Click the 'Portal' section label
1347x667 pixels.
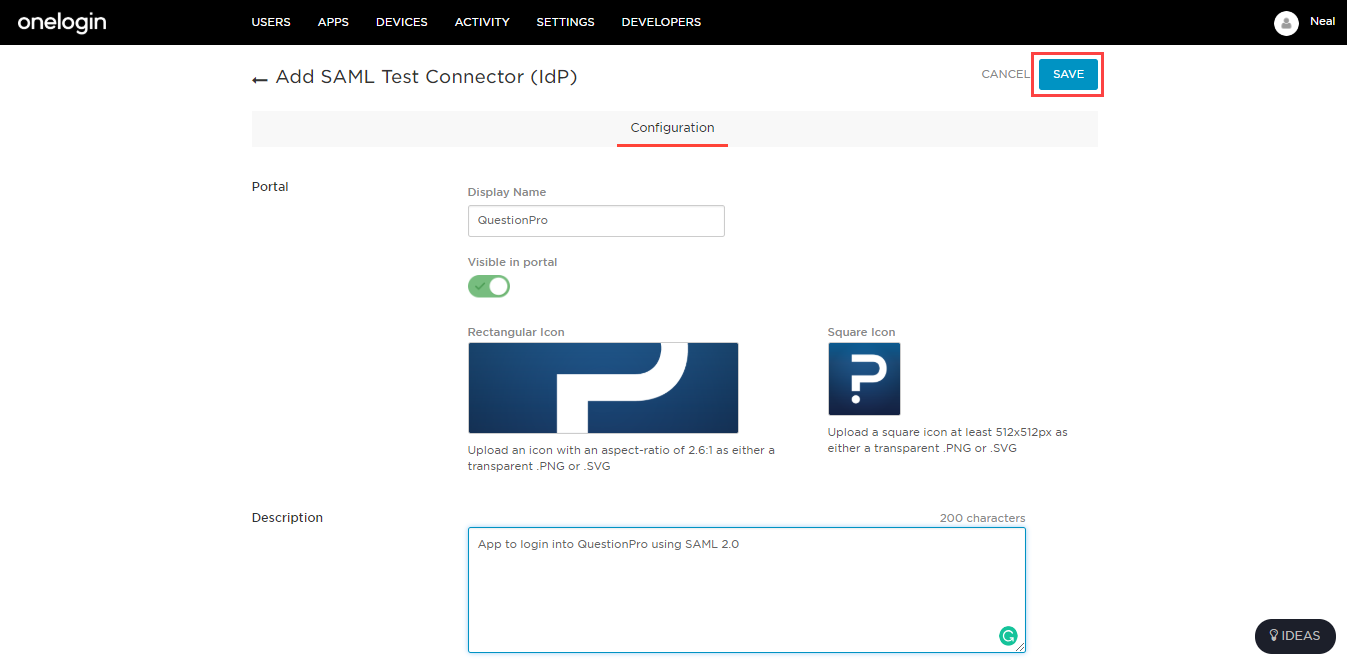click(x=270, y=187)
